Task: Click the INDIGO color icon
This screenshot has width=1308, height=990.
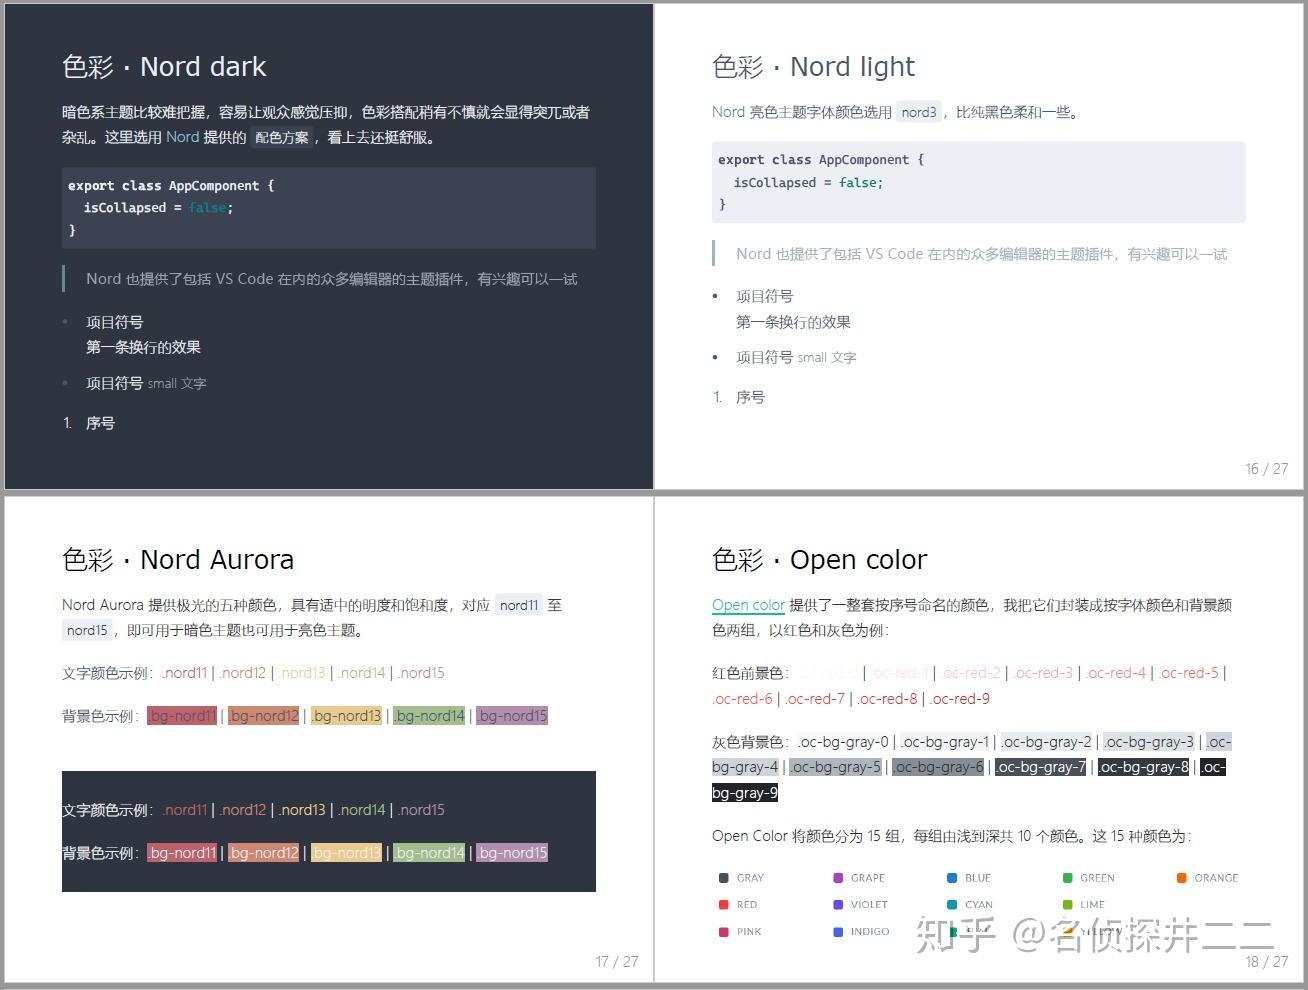Action: coord(836,931)
